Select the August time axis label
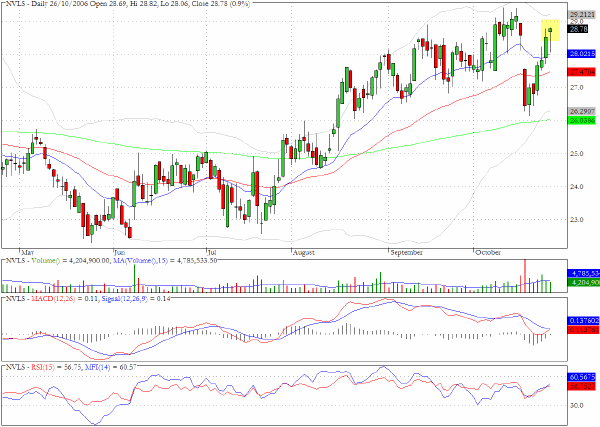 tap(304, 253)
